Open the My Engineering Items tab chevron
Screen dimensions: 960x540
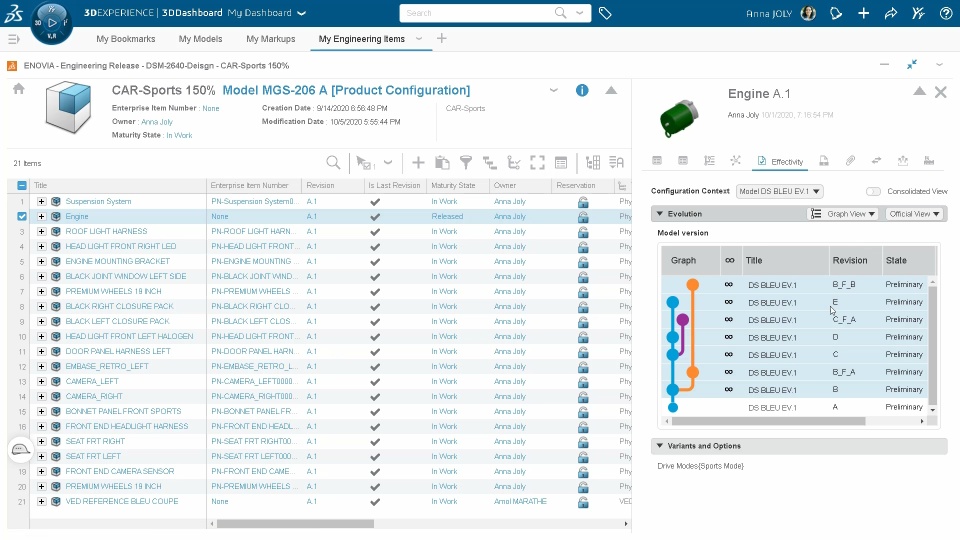(x=419, y=39)
